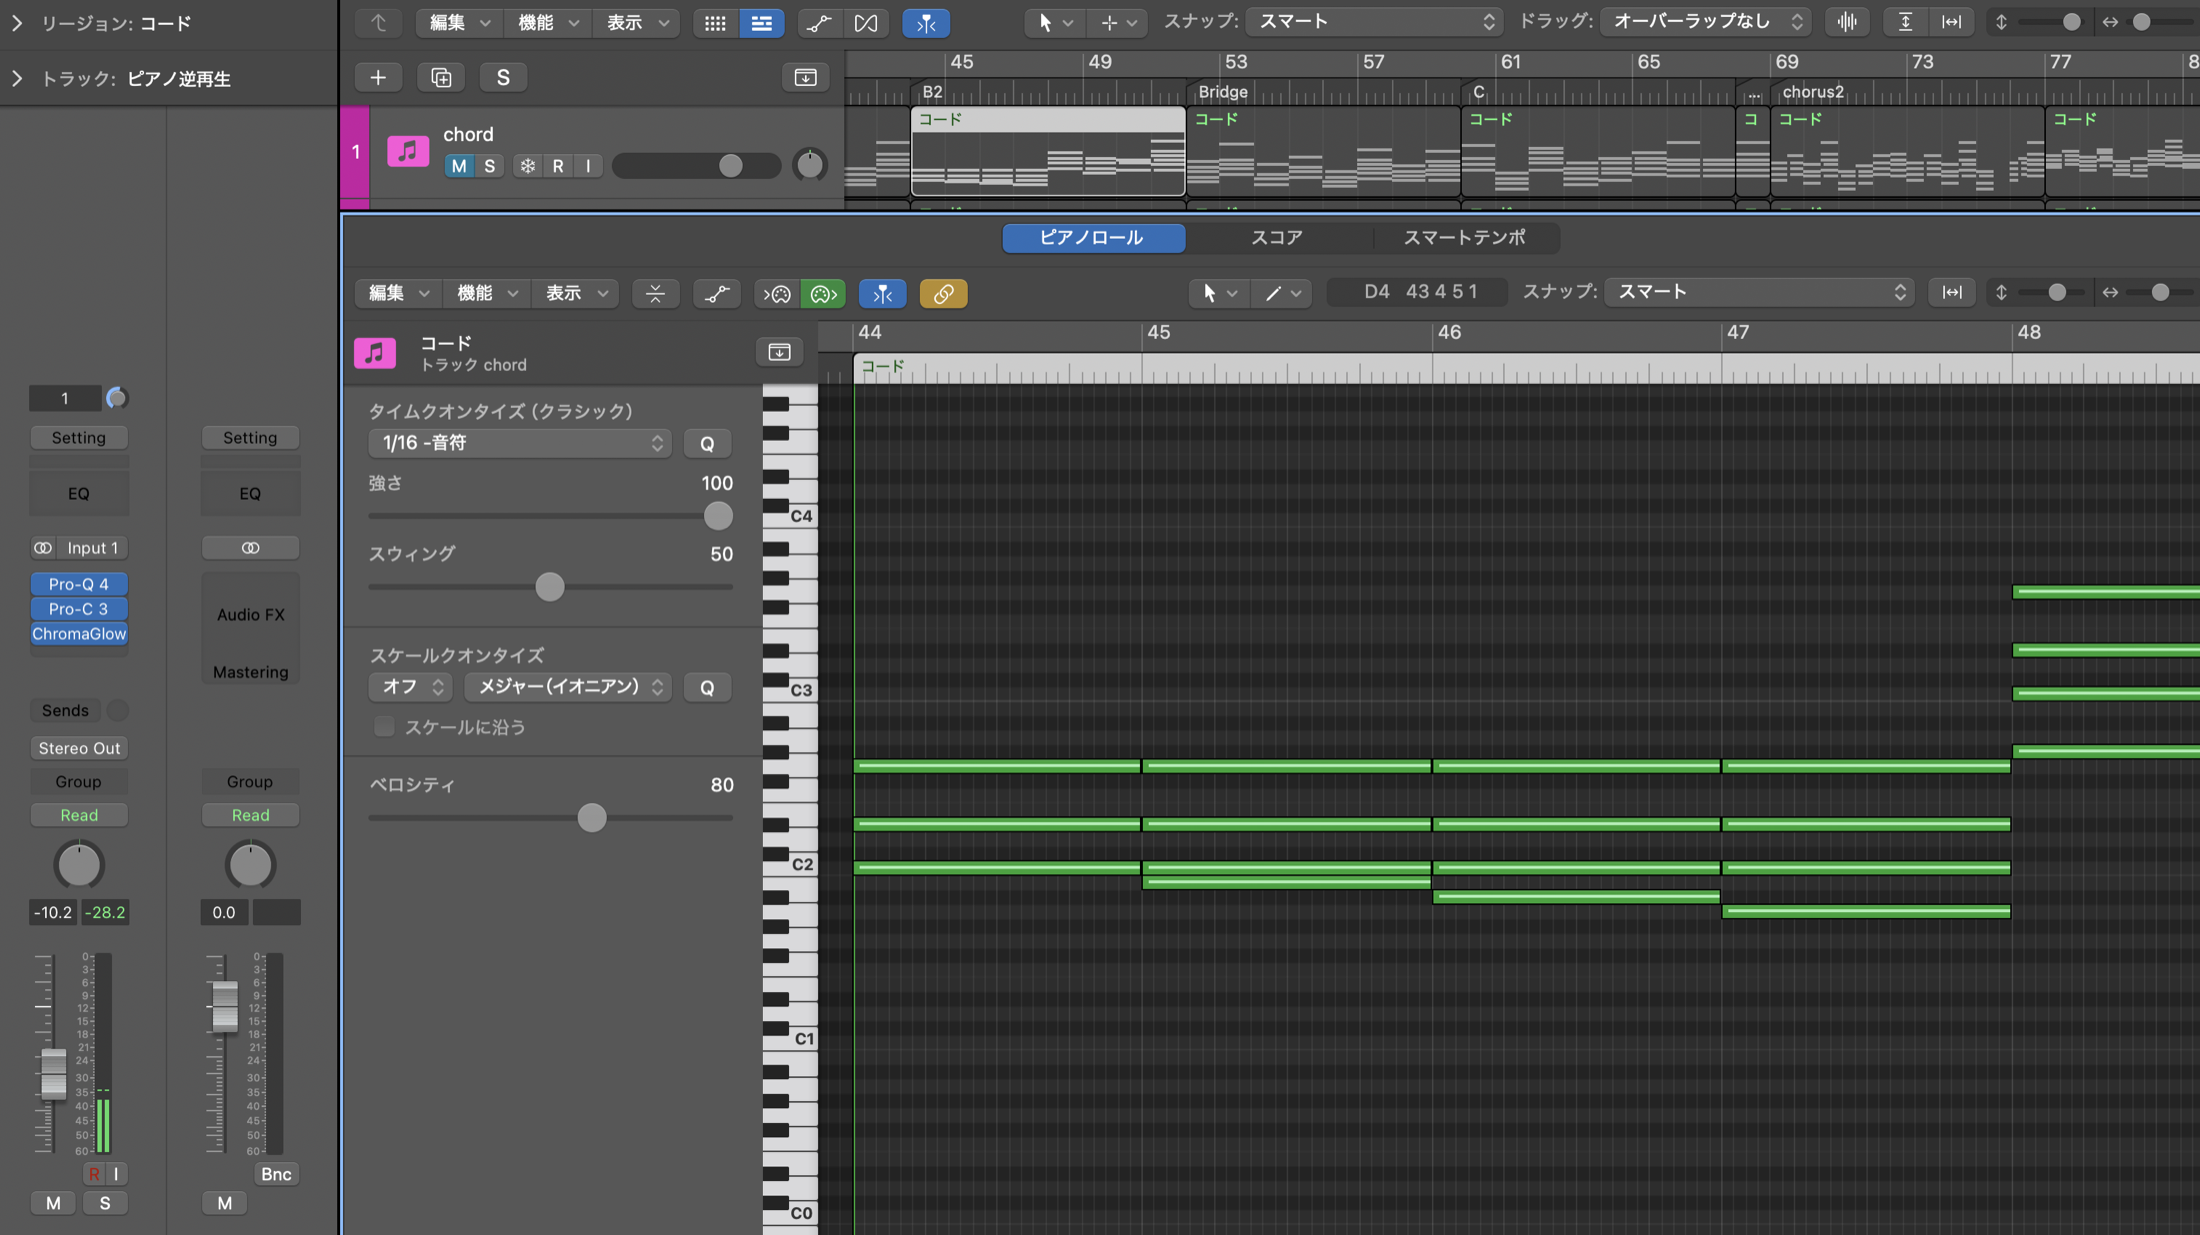This screenshot has height=1235, width=2200.
Task: Click the Flex mode icon in main toolbar
Action: coord(866,22)
